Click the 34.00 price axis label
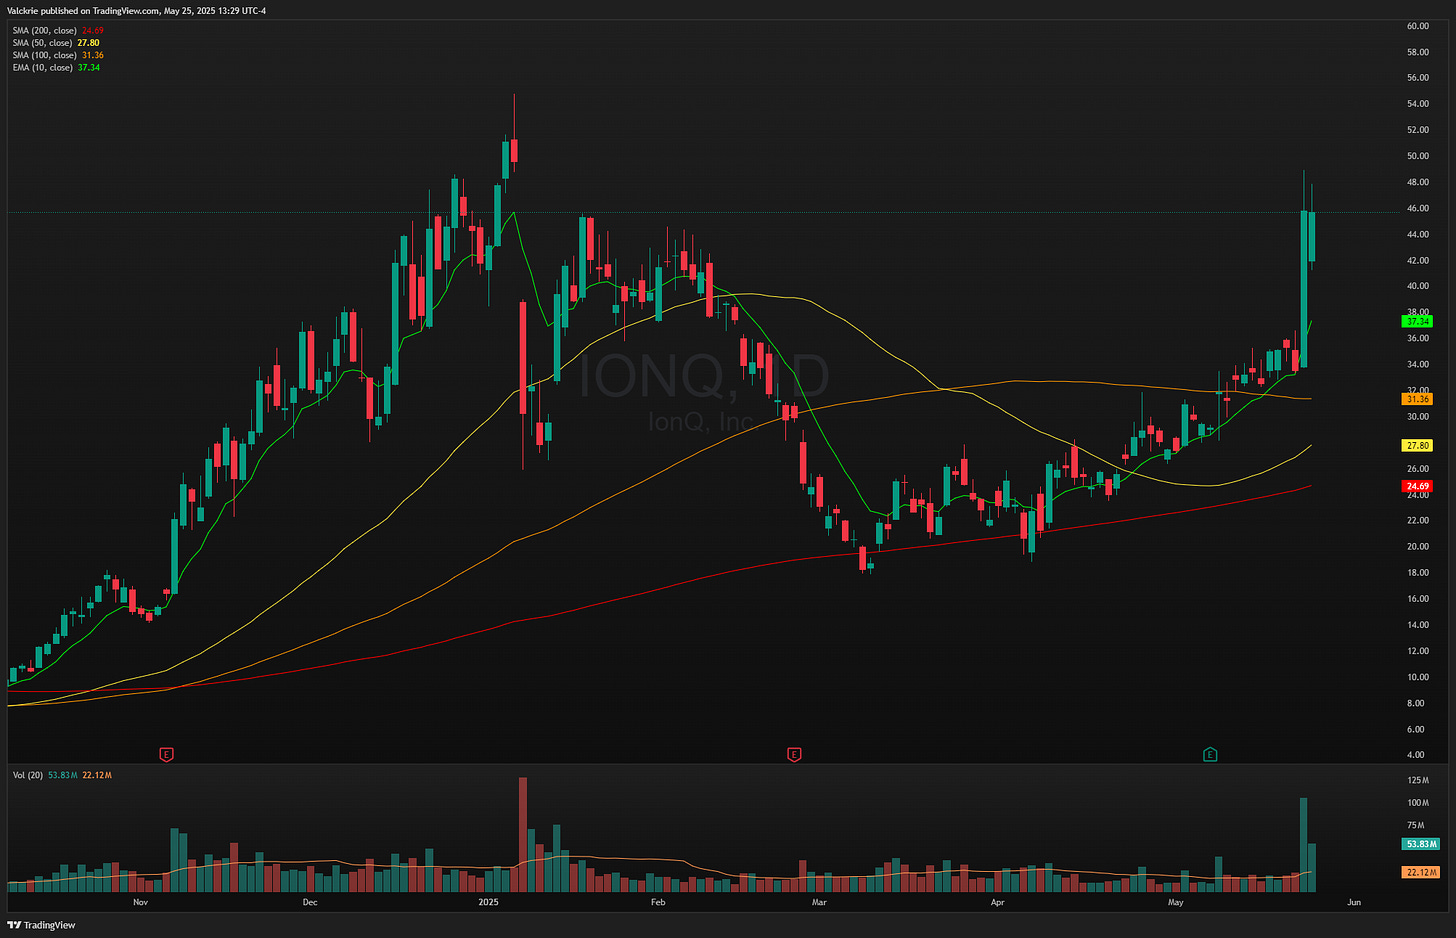Image resolution: width=1456 pixels, height=938 pixels. pyautogui.click(x=1418, y=364)
